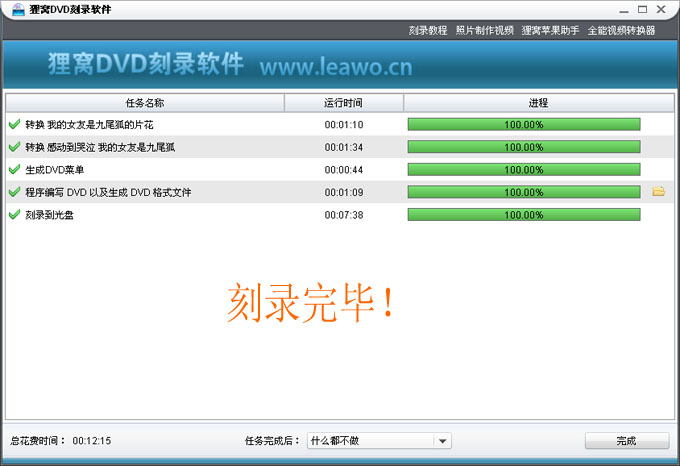The width and height of the screenshot is (680, 466).
Task: Click the checkmark beside 转换 我的女友是九尾狐的片花
Action: pos(14,124)
